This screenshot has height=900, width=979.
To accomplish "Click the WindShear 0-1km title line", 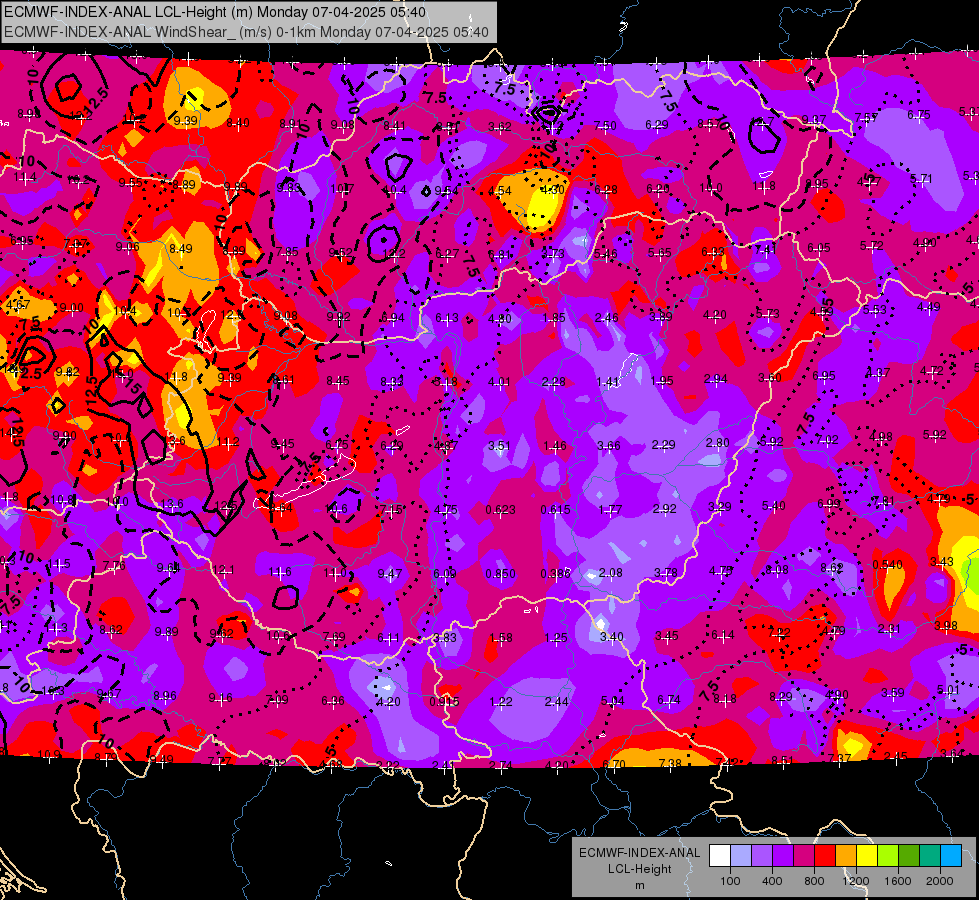I will (246, 32).
